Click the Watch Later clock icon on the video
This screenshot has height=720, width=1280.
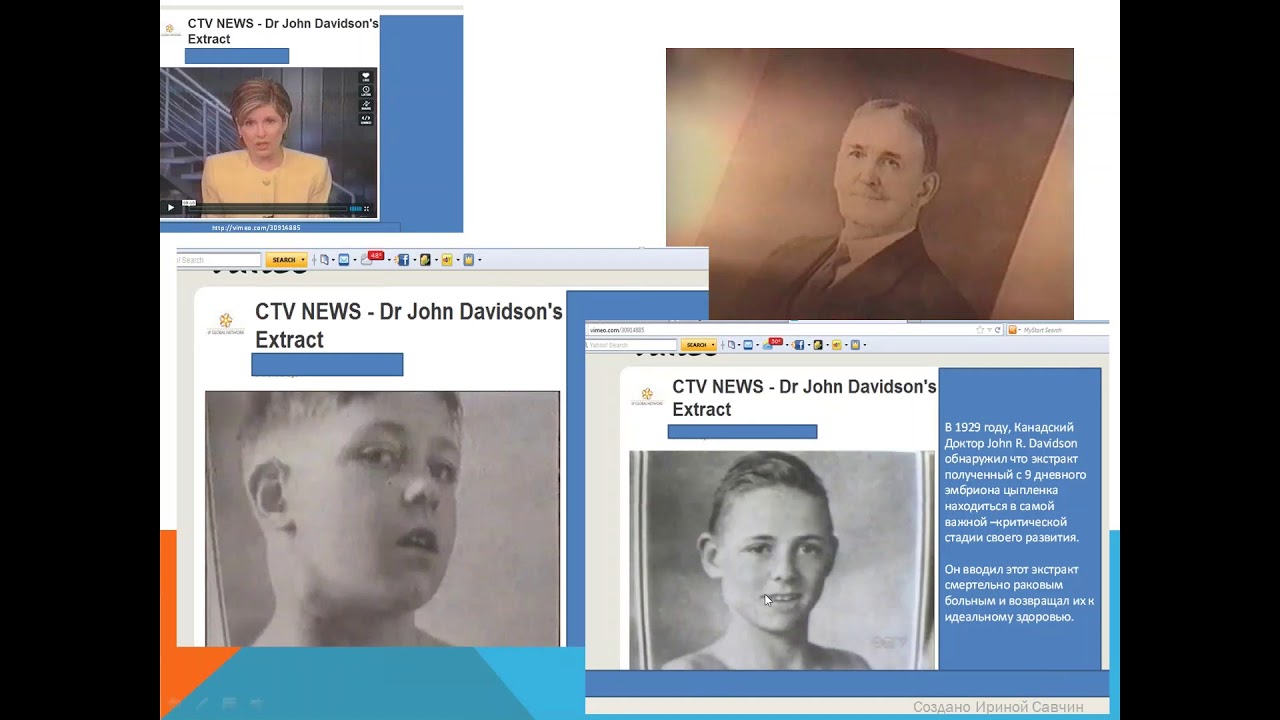tap(366, 90)
